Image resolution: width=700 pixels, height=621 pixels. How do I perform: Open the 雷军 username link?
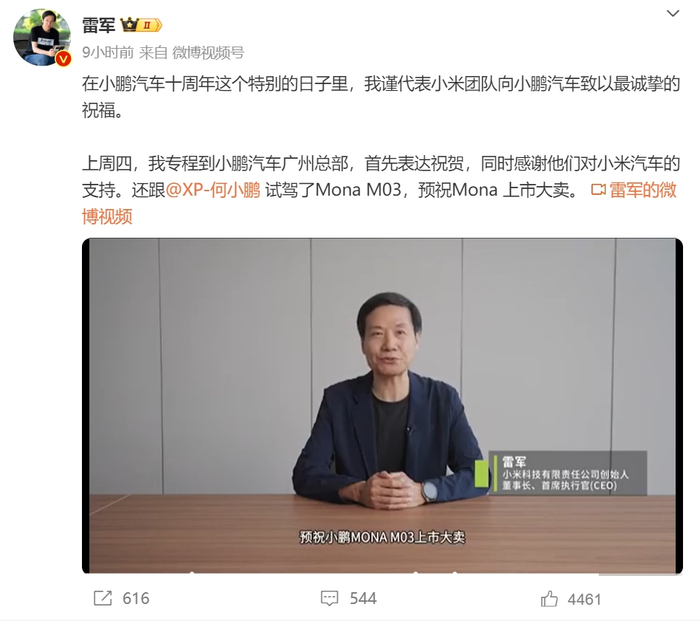pos(99,25)
